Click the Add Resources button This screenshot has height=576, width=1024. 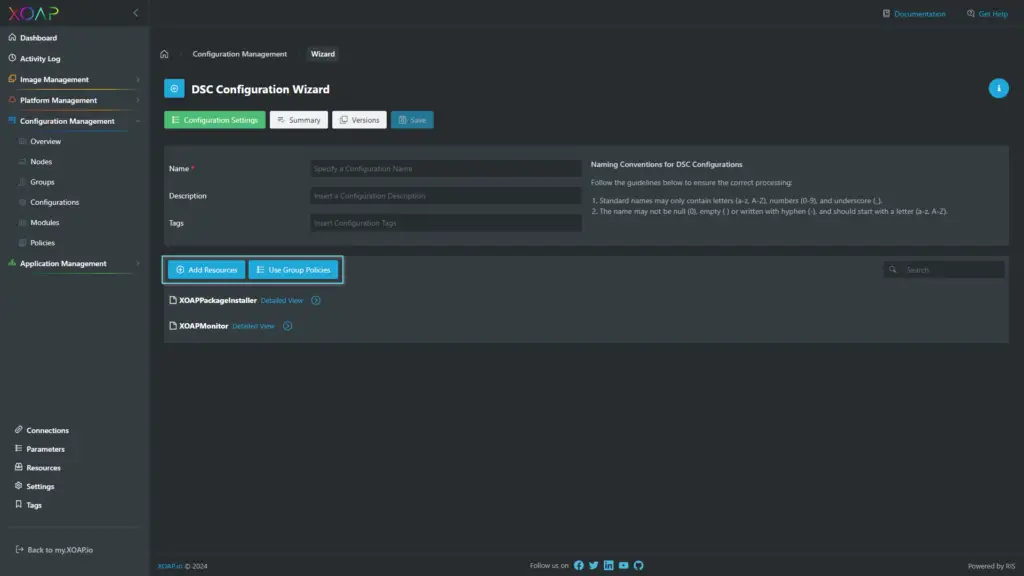pos(206,270)
